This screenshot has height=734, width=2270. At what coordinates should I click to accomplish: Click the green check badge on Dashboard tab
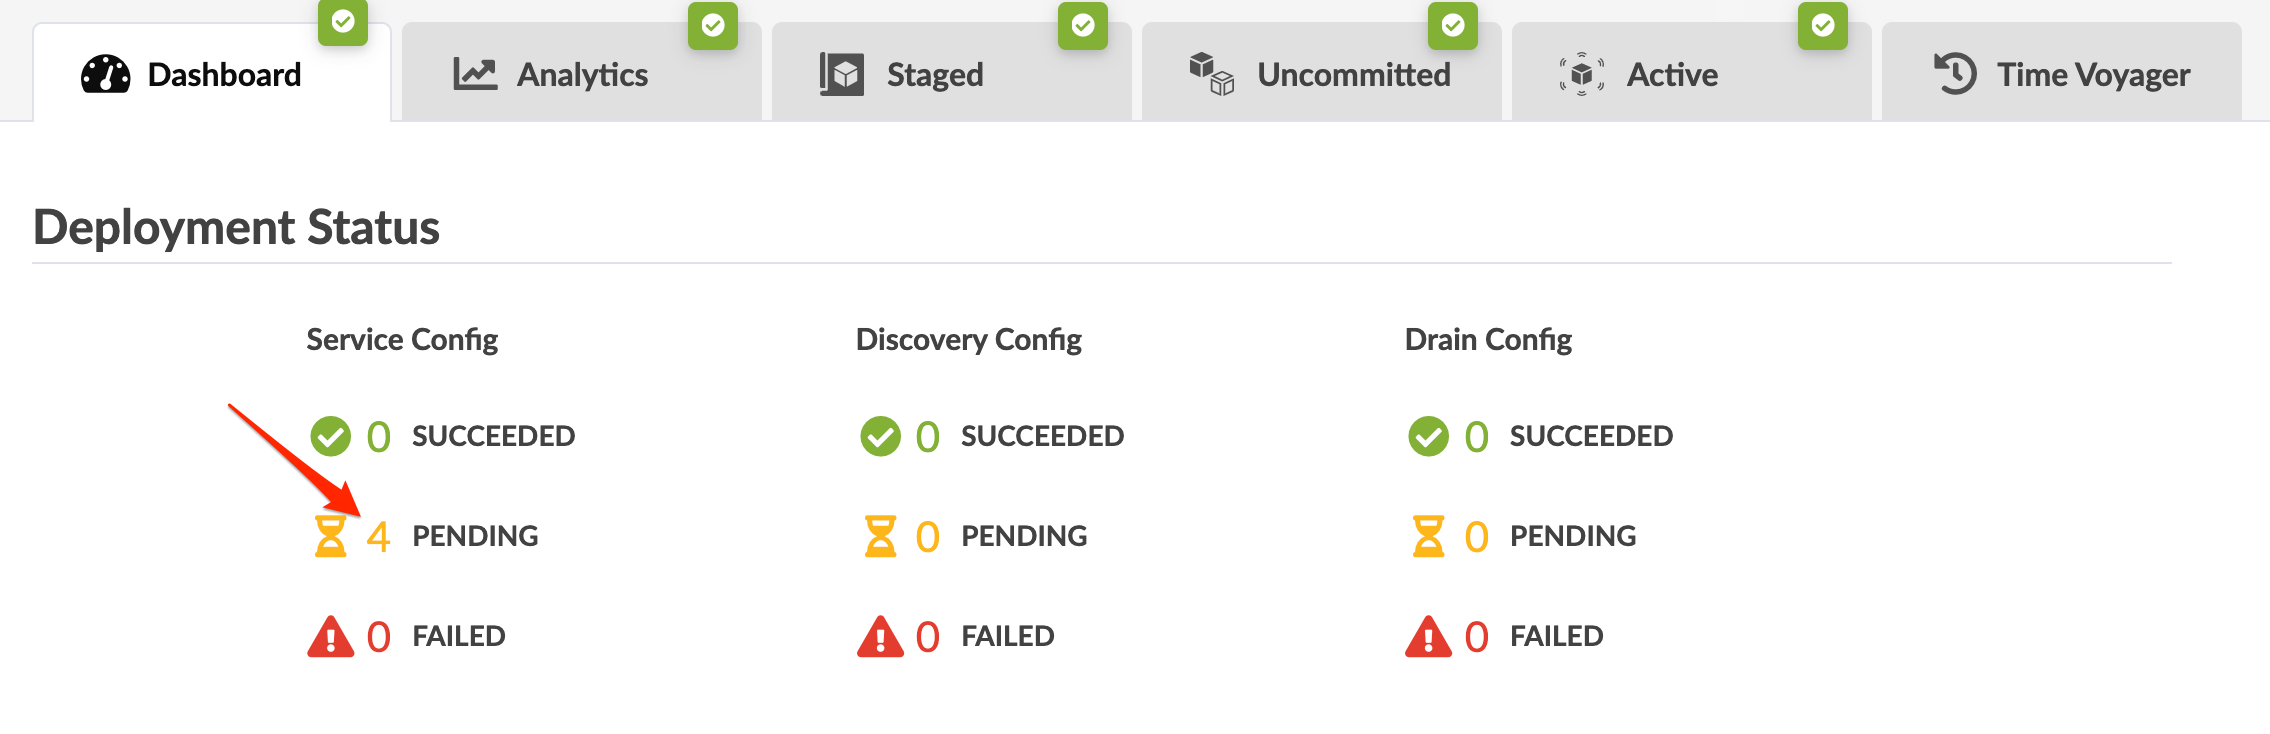(x=343, y=22)
